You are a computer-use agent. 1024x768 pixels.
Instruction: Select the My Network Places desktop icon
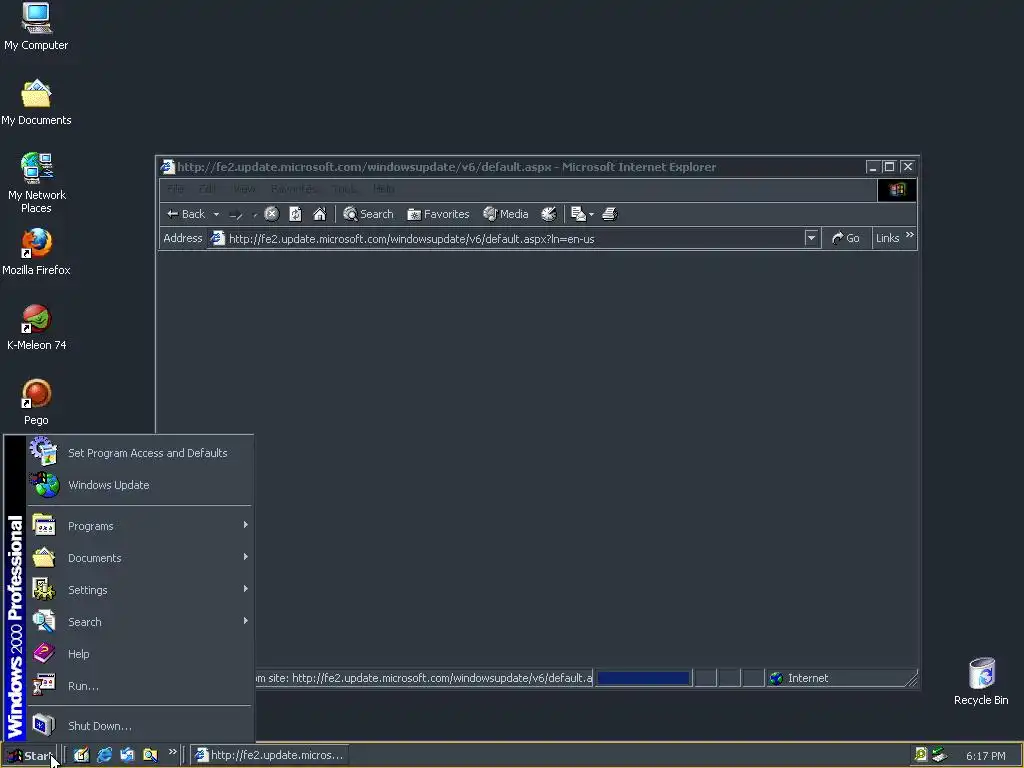tap(36, 183)
